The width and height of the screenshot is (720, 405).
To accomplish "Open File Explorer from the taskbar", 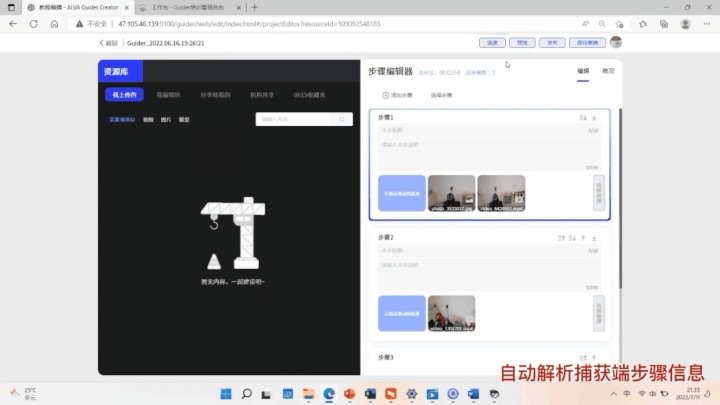I will click(308, 394).
